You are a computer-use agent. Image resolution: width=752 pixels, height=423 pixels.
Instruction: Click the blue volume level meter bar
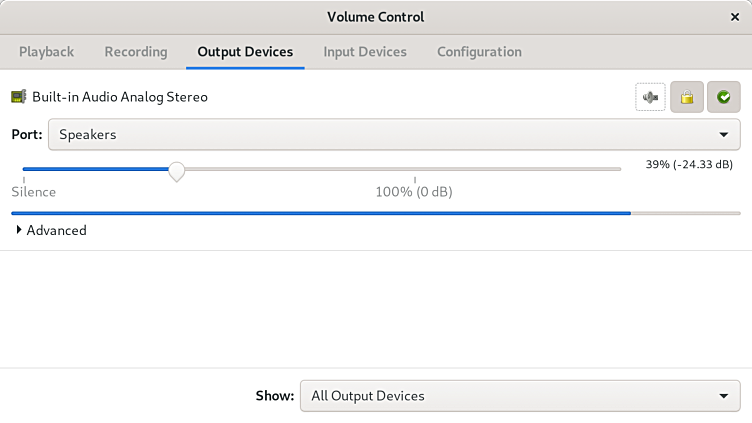point(320,213)
